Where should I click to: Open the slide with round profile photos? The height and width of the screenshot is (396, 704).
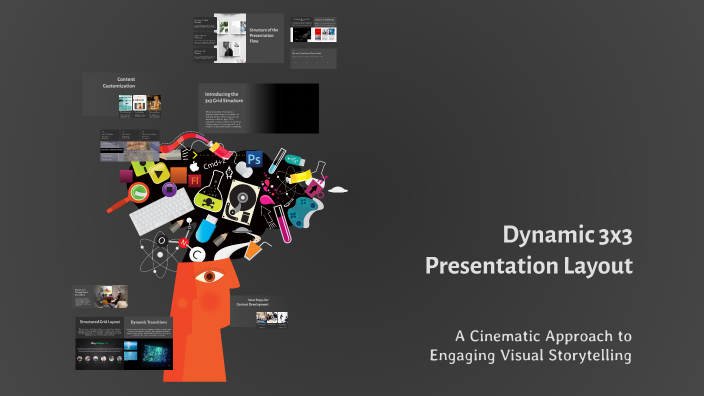[100, 355]
